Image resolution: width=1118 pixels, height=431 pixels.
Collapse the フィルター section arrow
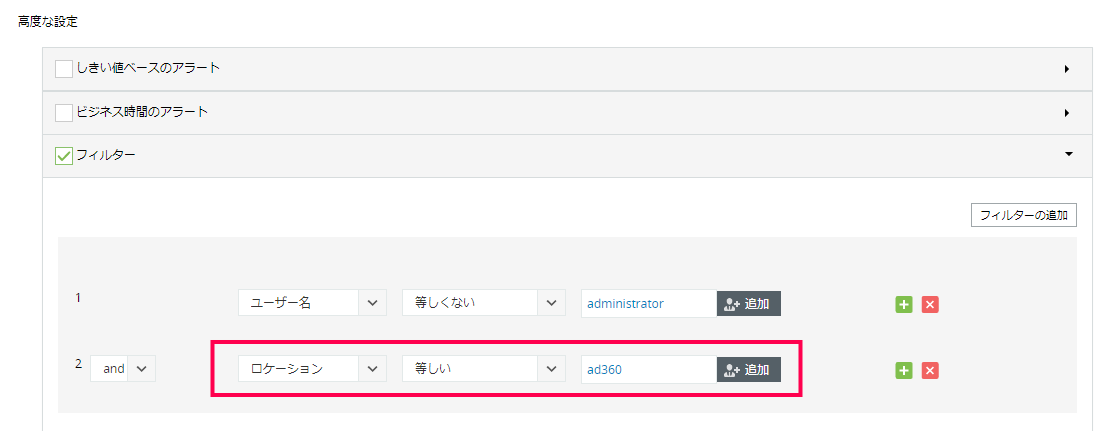tap(1068, 155)
